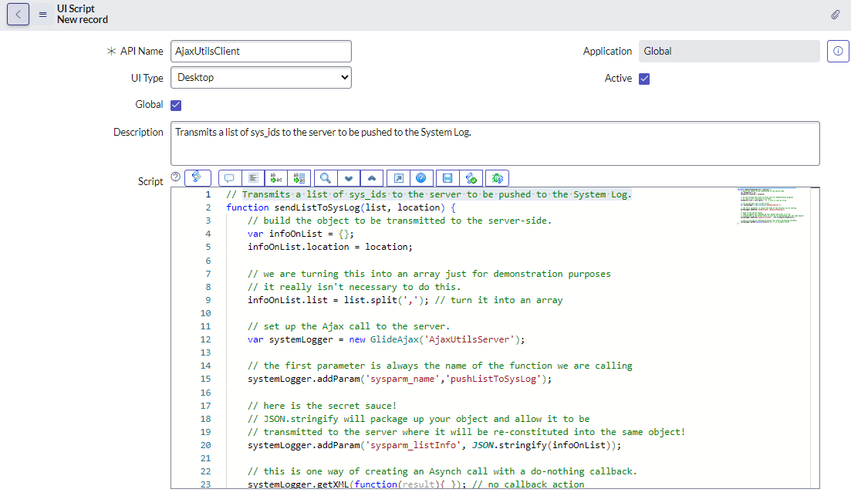Click the 'list.split' code line
Viewport: 851px width, 499px height.
[405, 300]
